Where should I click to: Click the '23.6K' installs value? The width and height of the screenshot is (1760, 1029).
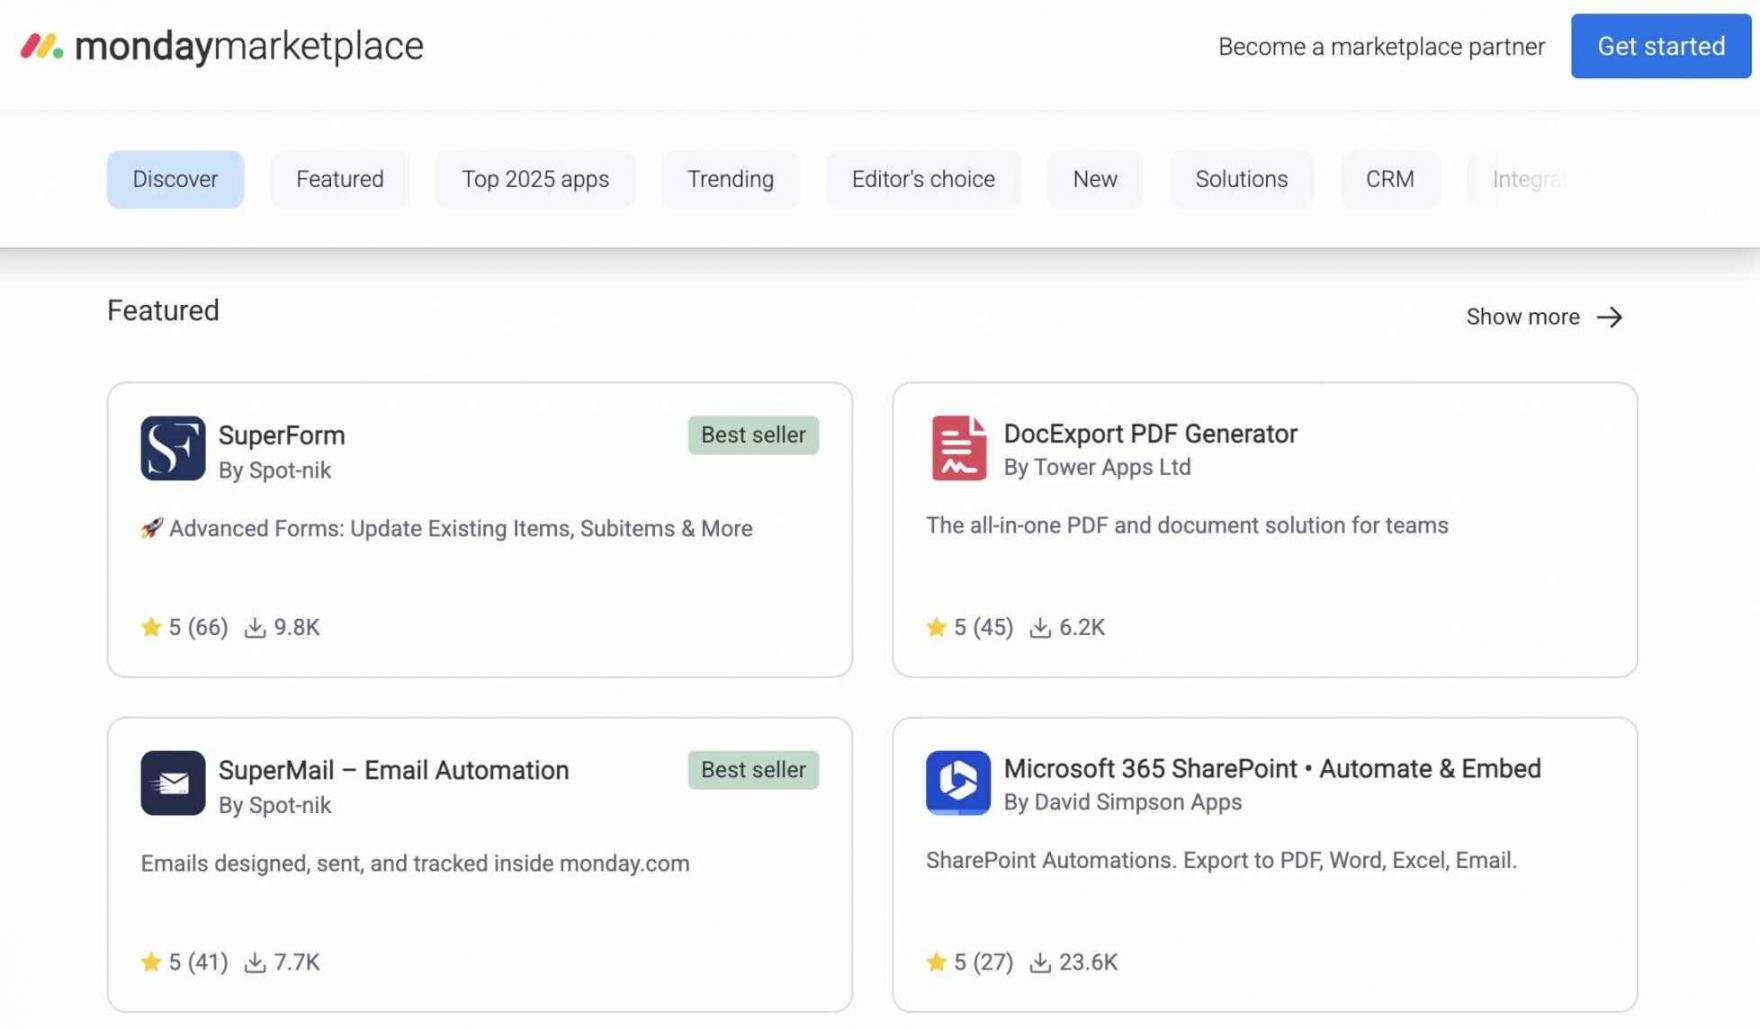point(1088,962)
